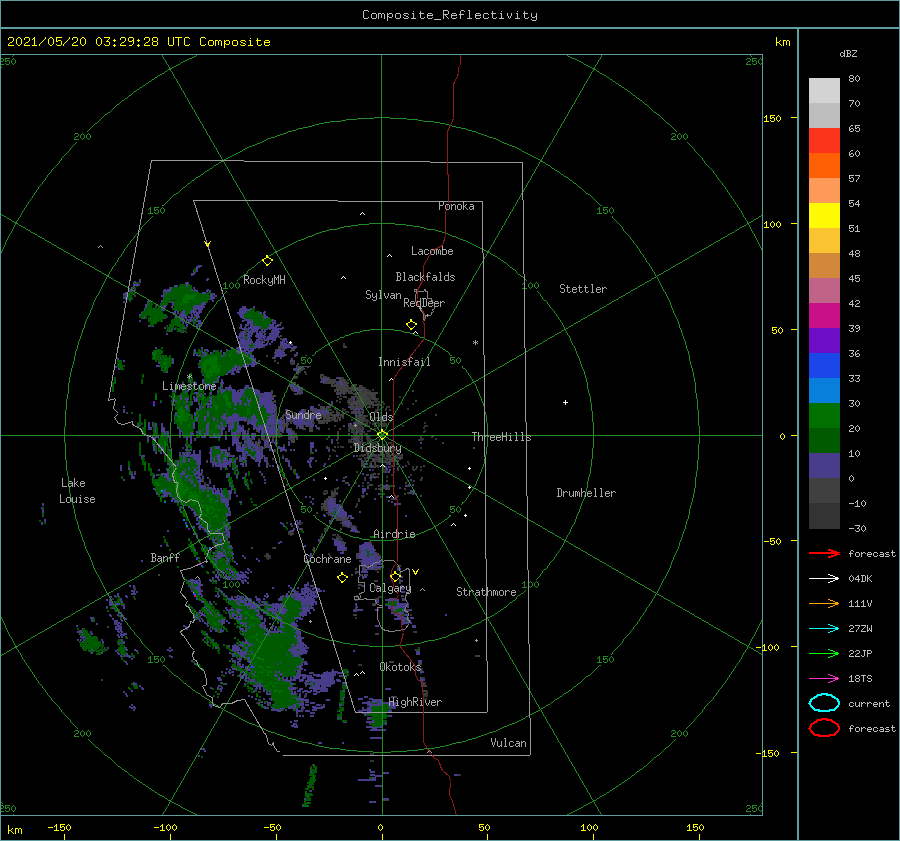The height and width of the screenshot is (841, 900).
Task: Click the Okotoks town label
Action: pos(401,667)
